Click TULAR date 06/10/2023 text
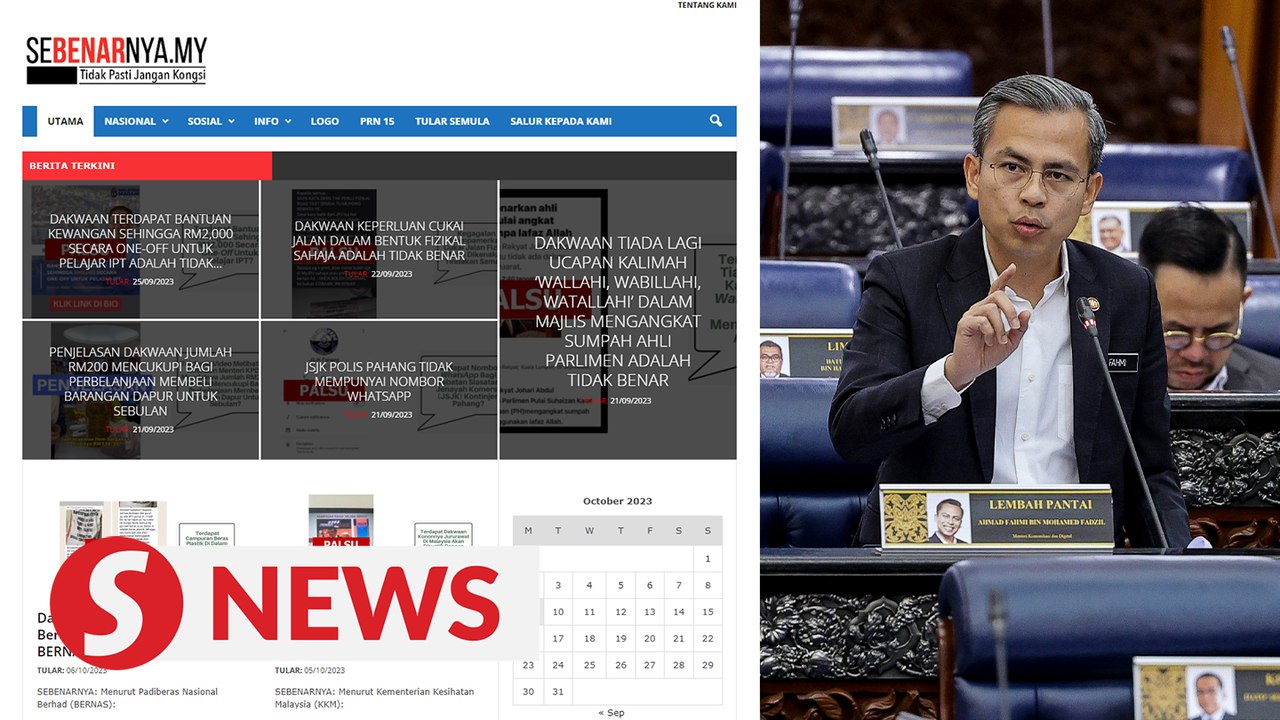This screenshot has height=720, width=1280. [x=87, y=670]
